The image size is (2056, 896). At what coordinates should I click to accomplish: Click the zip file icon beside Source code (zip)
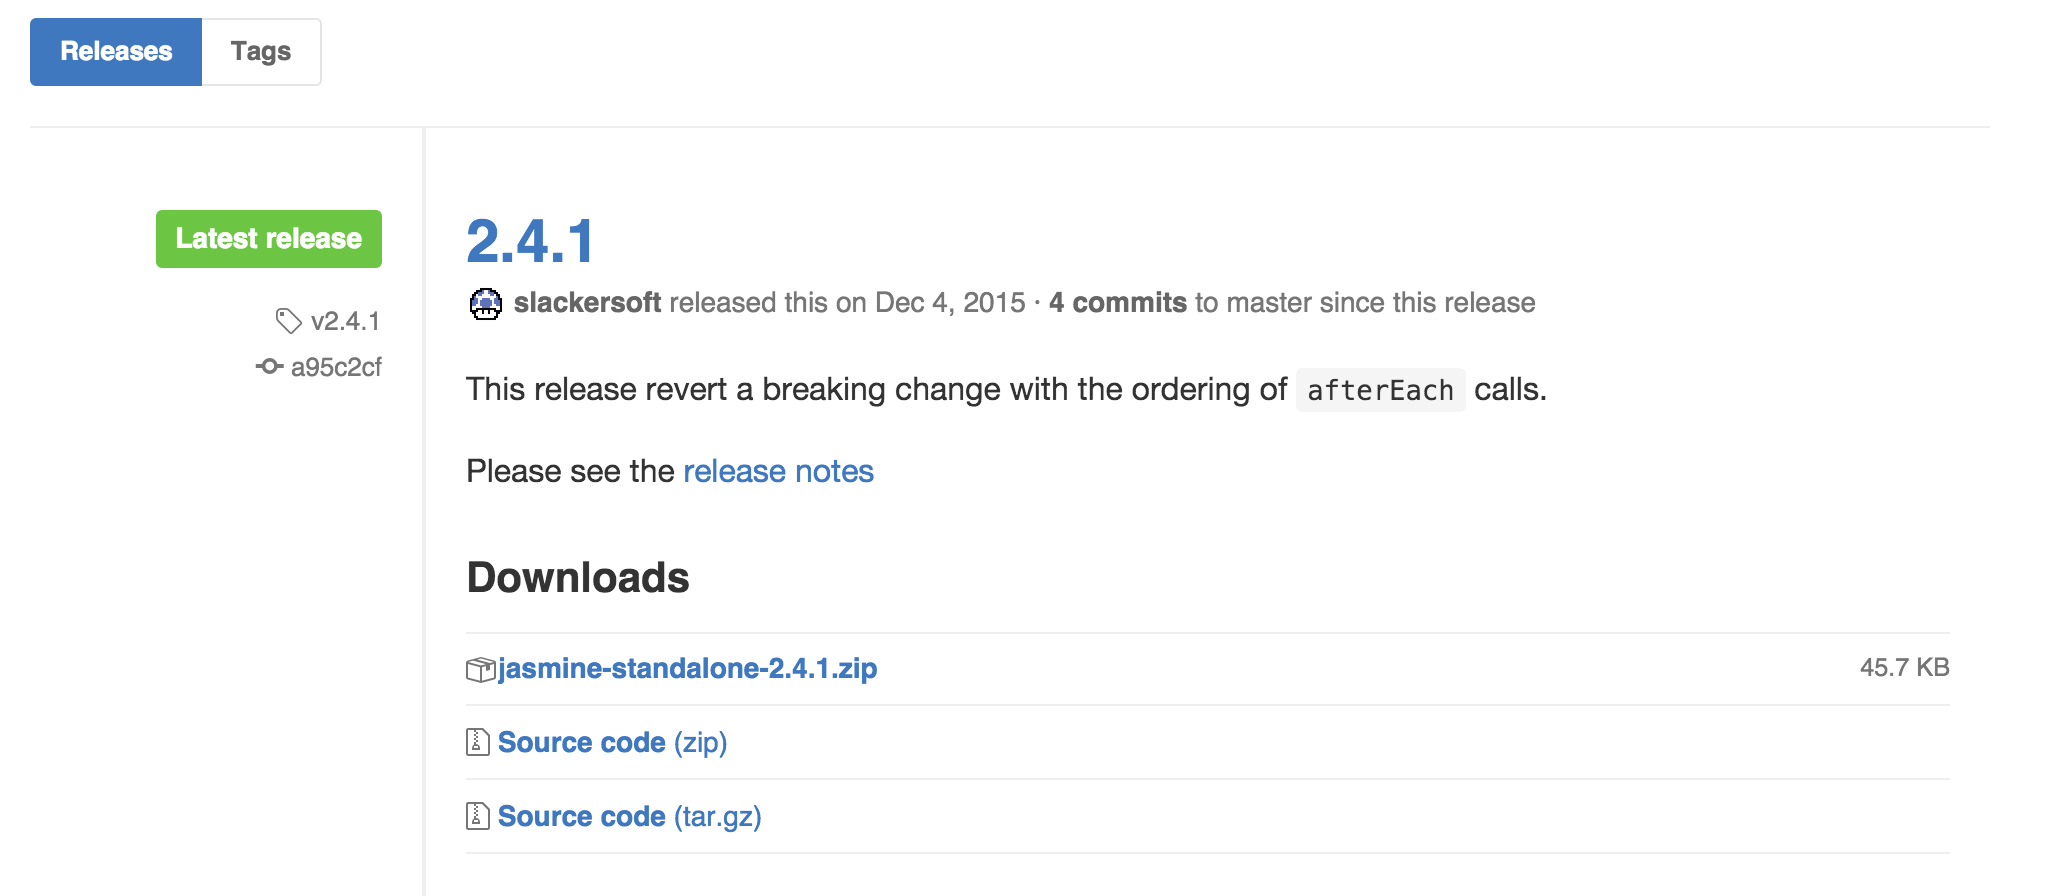coord(478,742)
